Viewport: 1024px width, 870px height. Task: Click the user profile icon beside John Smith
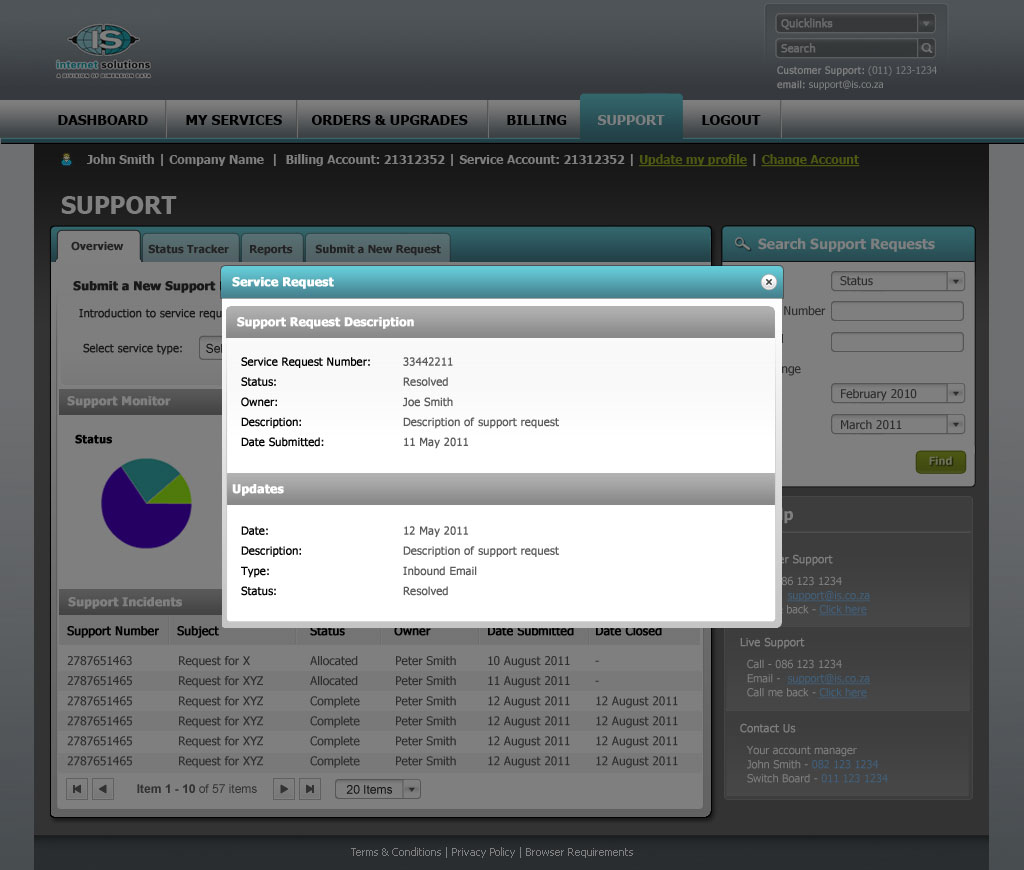point(67,160)
